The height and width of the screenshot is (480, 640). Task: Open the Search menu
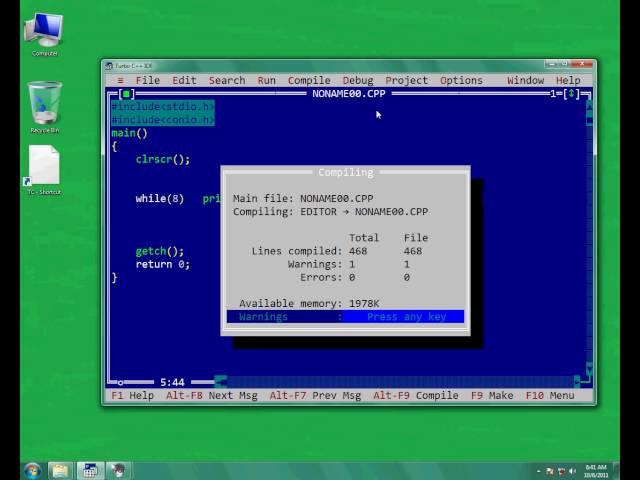tap(227, 80)
